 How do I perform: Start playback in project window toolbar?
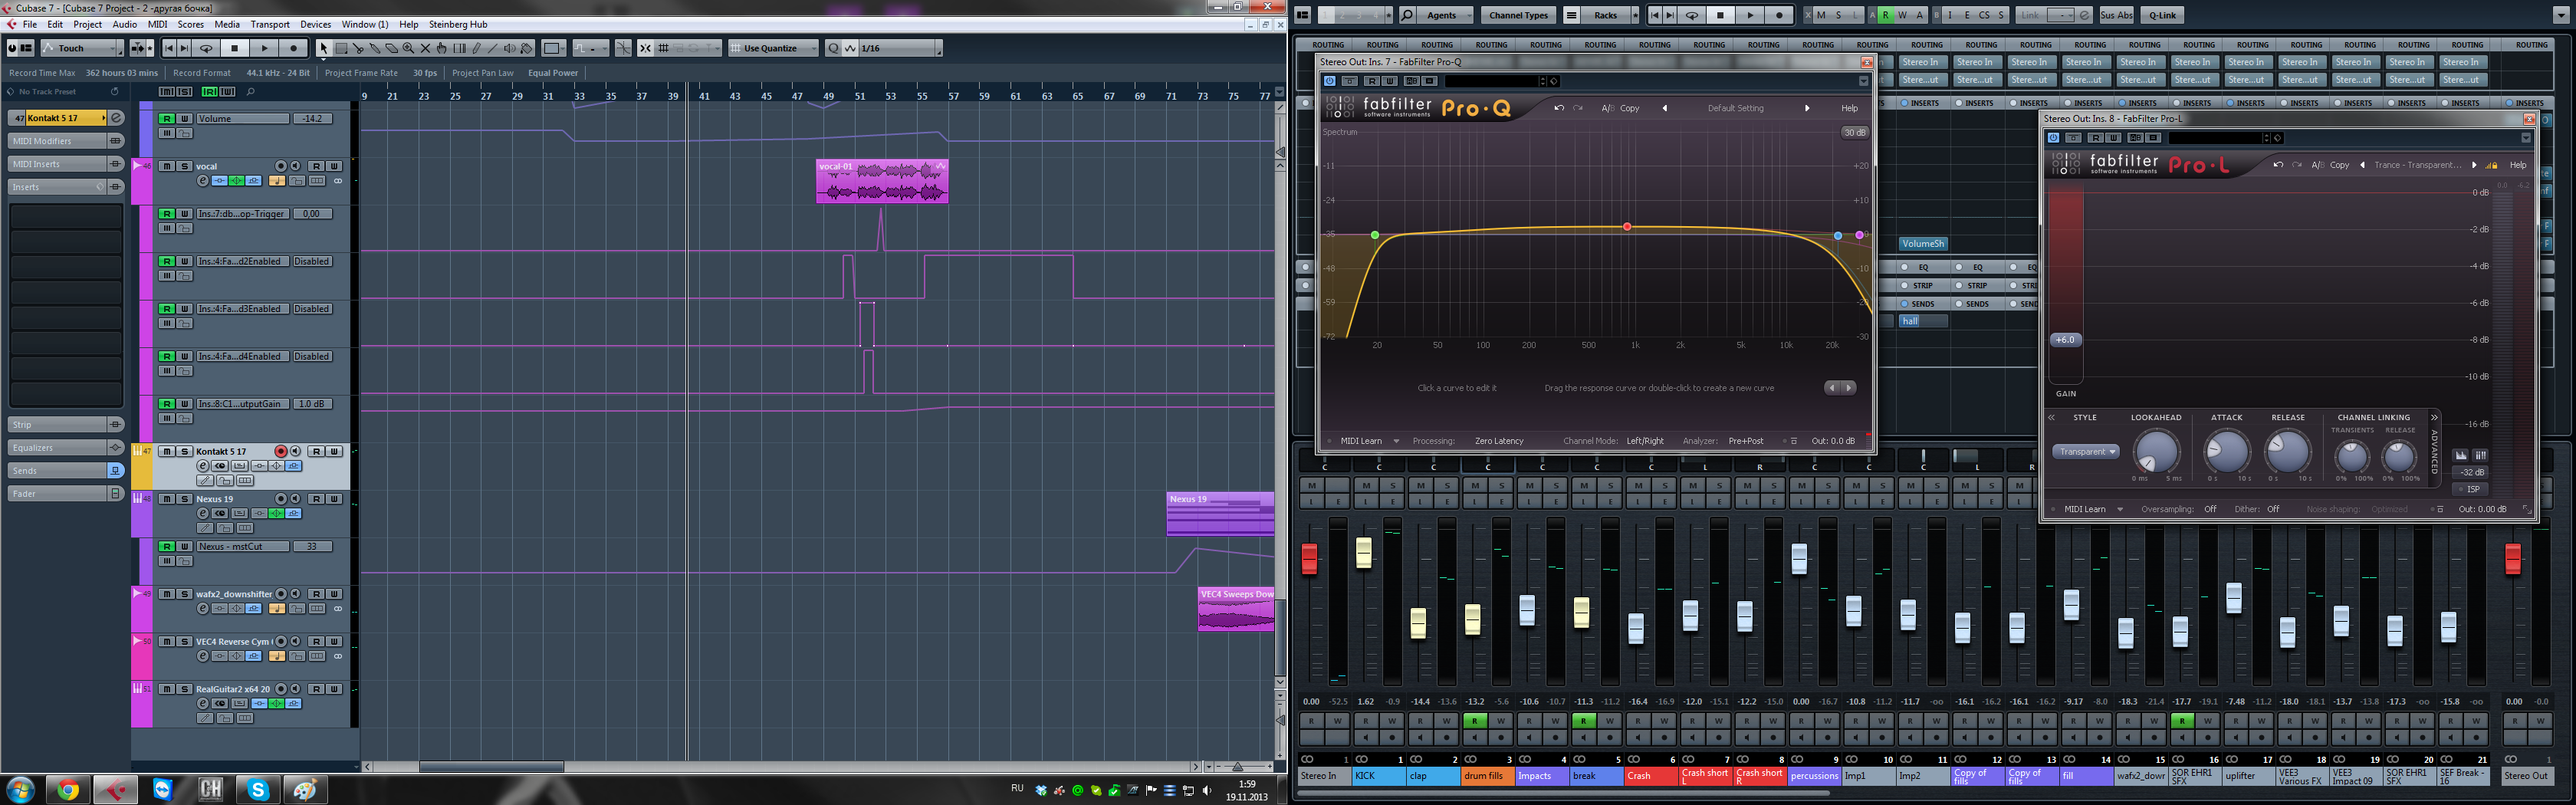264,48
